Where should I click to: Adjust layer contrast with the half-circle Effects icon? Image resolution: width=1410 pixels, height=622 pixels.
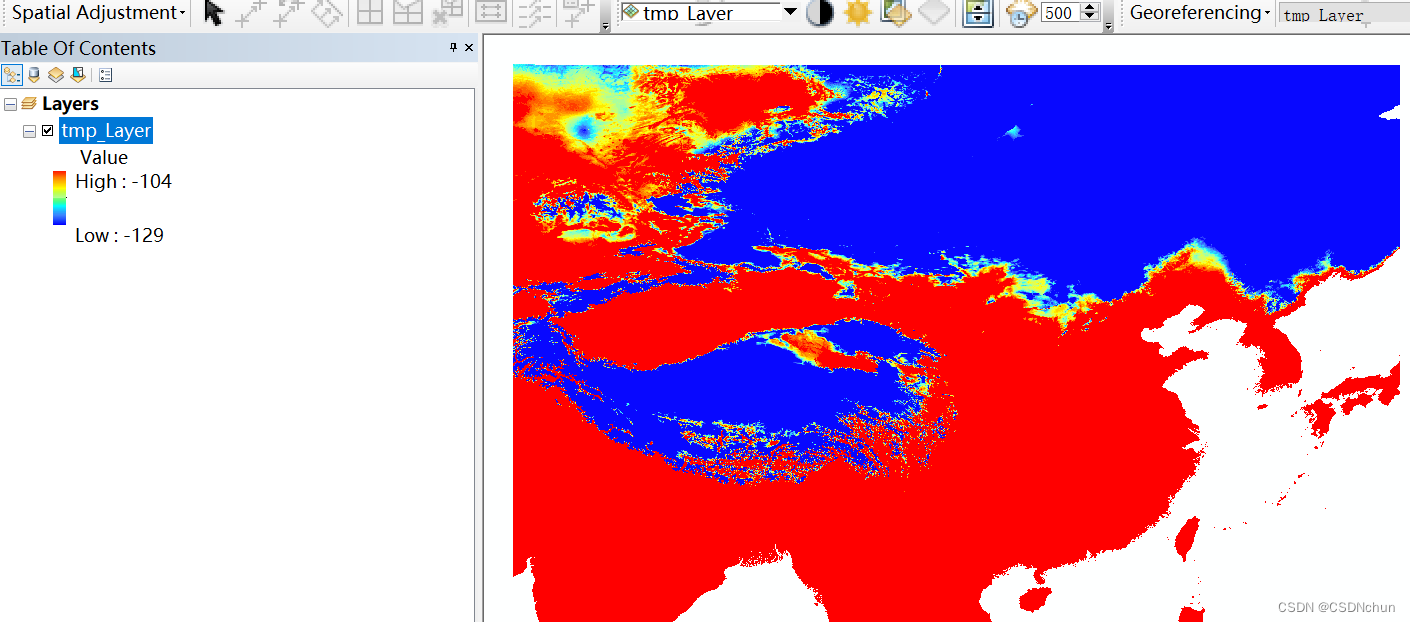(820, 12)
